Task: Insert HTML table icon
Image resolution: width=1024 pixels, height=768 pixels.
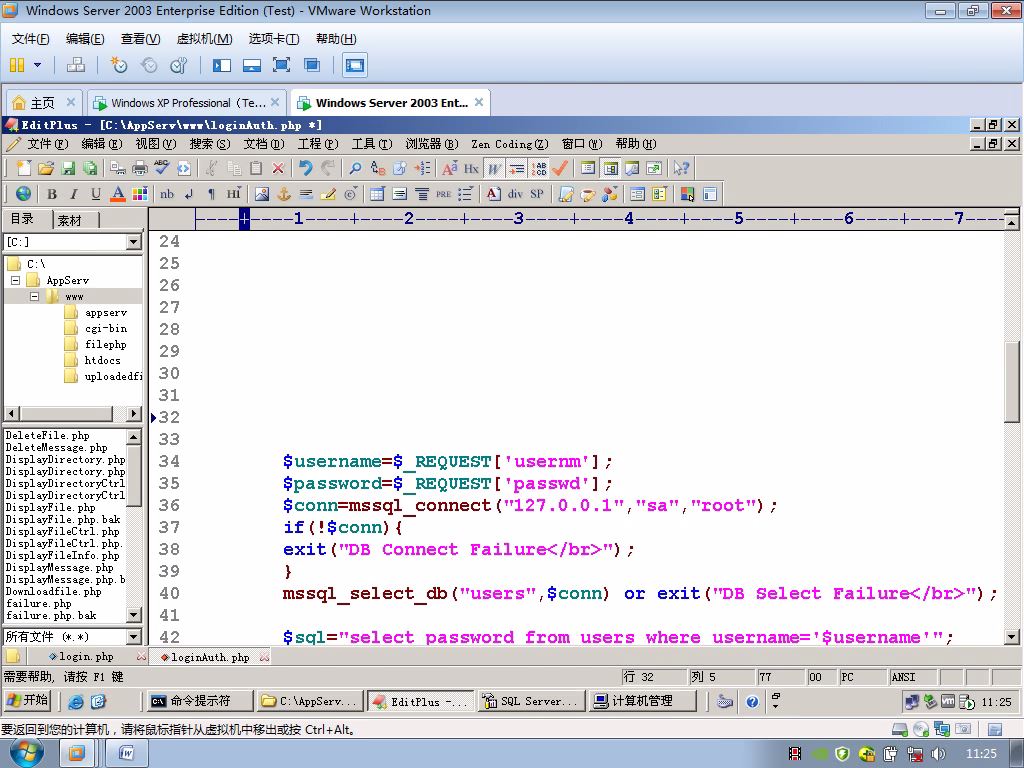Action: coord(377,194)
